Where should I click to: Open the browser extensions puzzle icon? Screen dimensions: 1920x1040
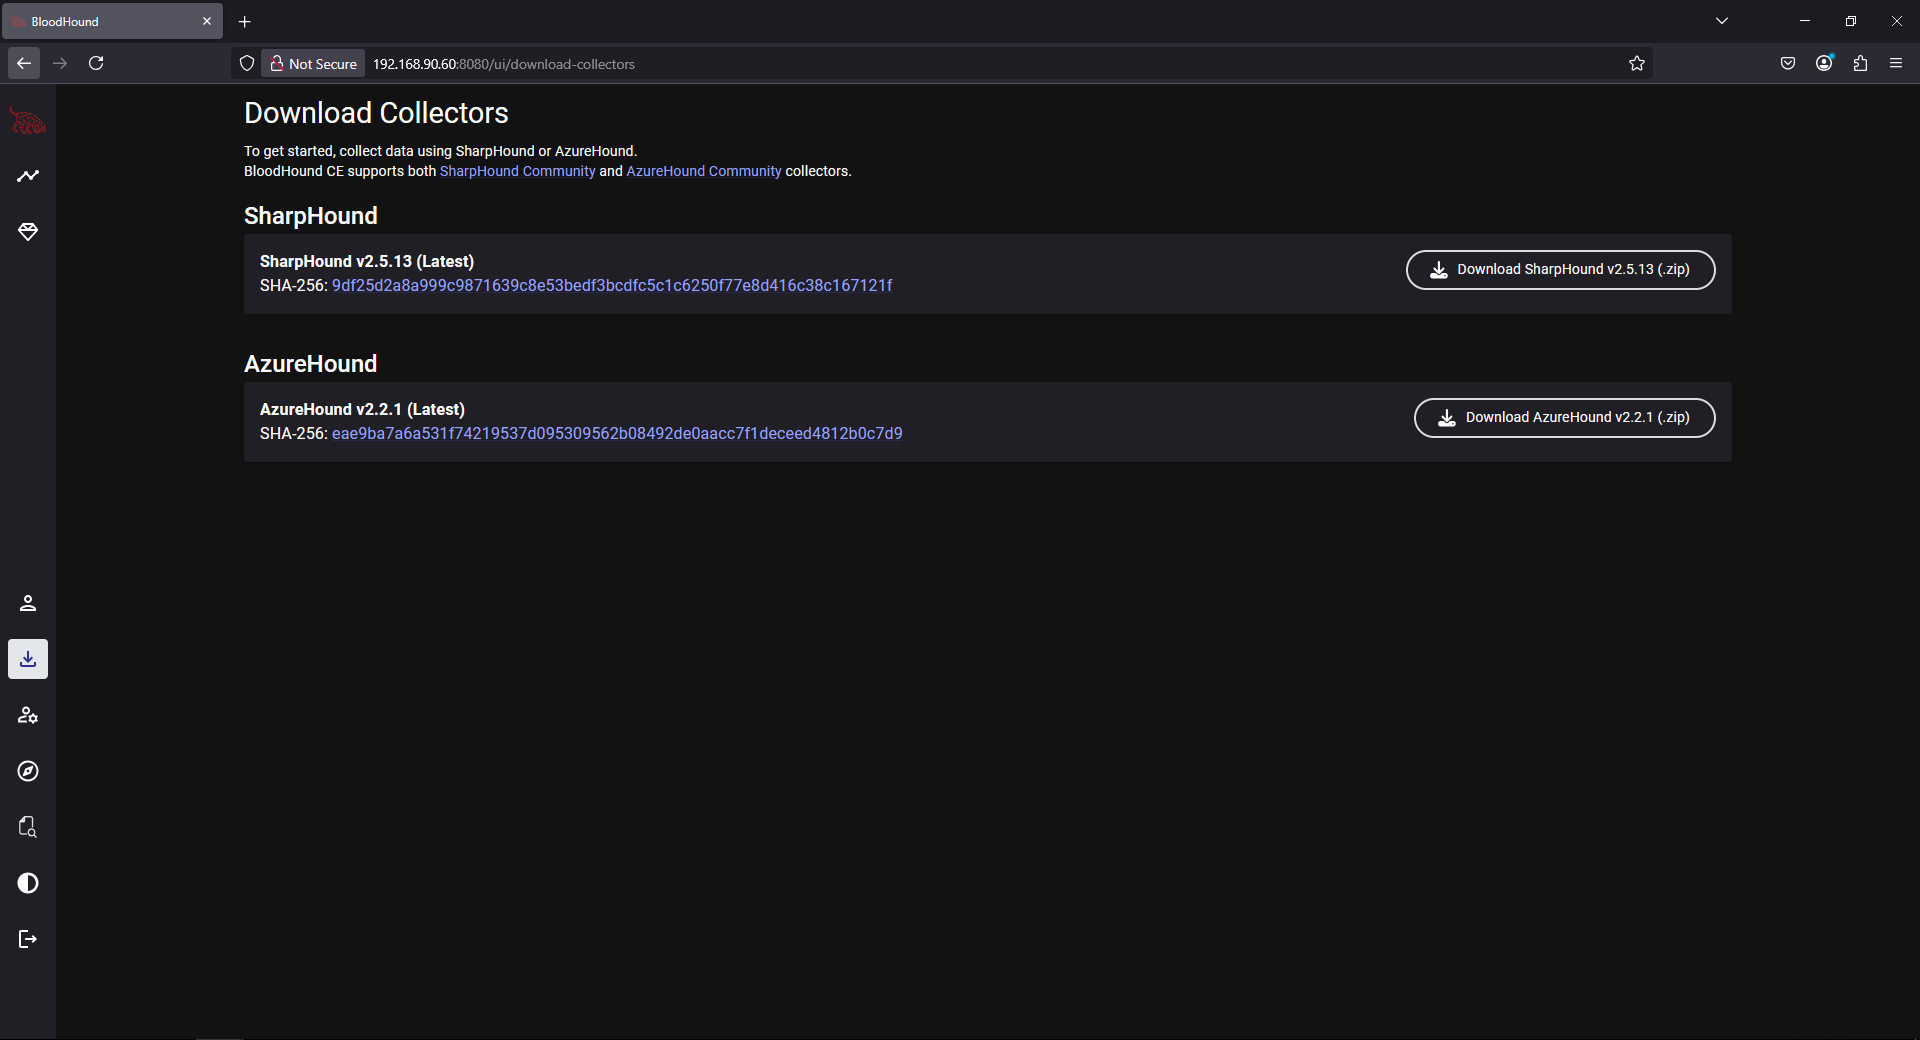pyautogui.click(x=1860, y=63)
